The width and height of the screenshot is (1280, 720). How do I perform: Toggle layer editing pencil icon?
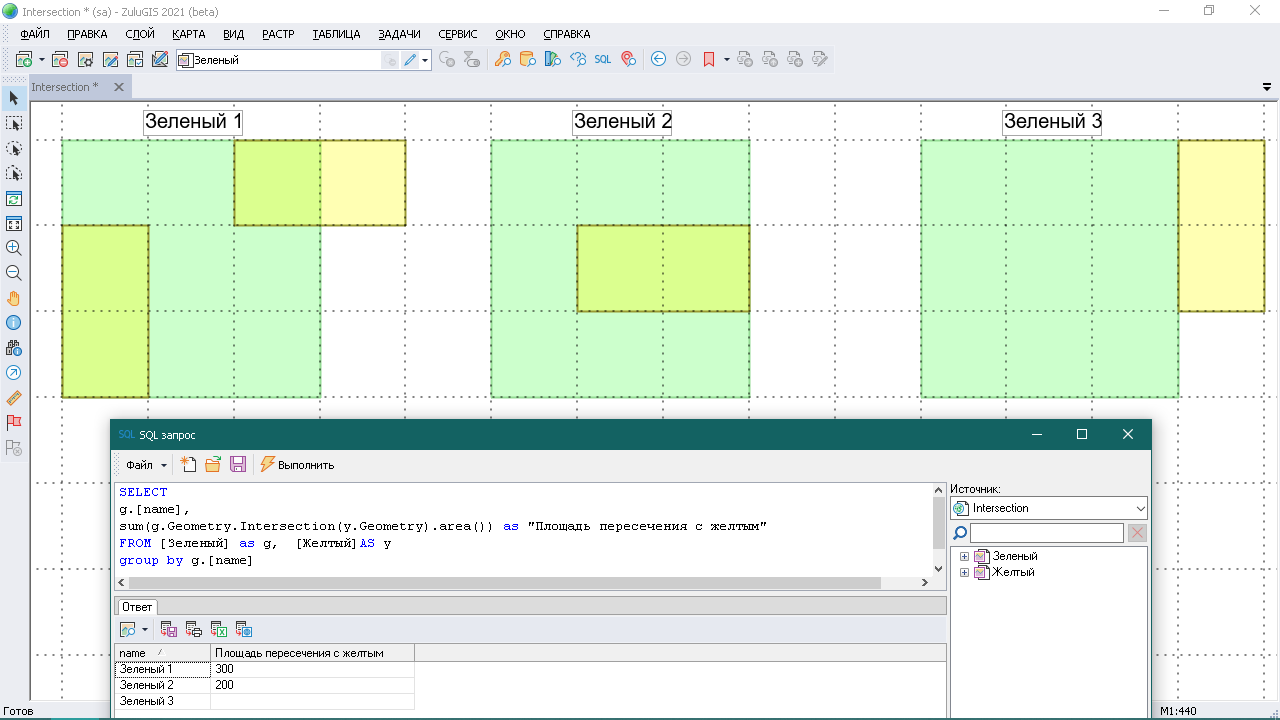click(x=410, y=60)
